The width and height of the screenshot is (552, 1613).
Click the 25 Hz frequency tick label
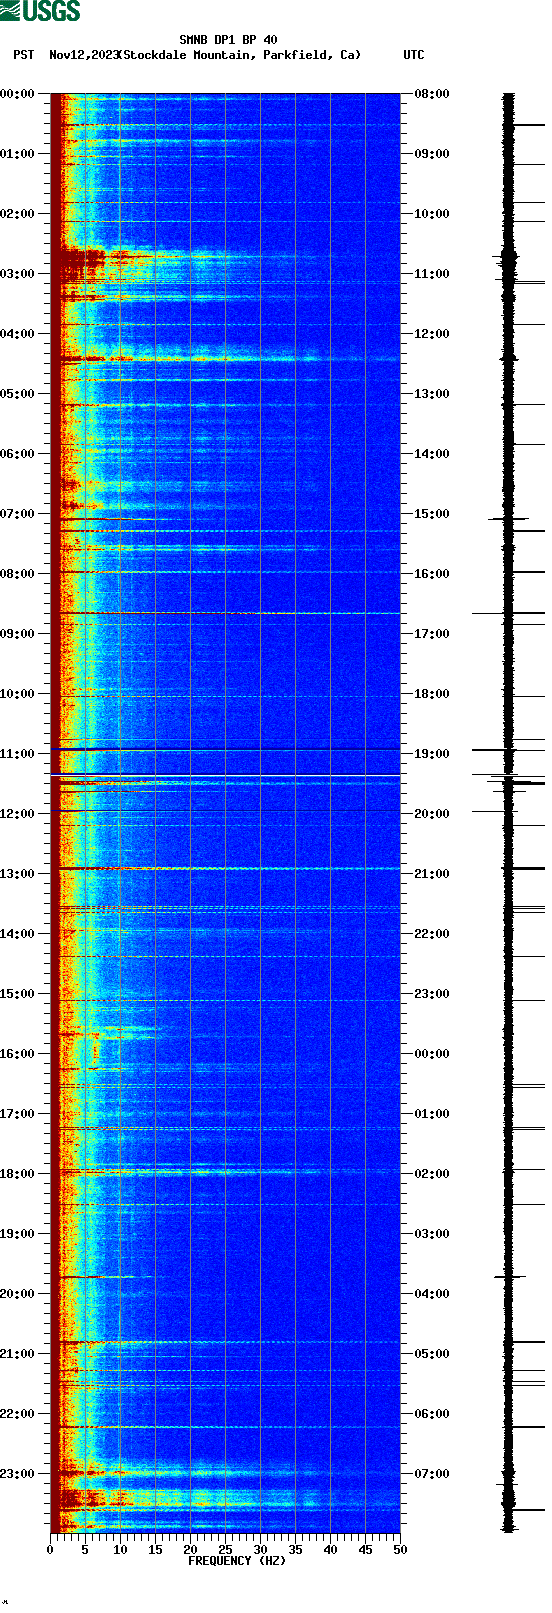click(x=225, y=1550)
